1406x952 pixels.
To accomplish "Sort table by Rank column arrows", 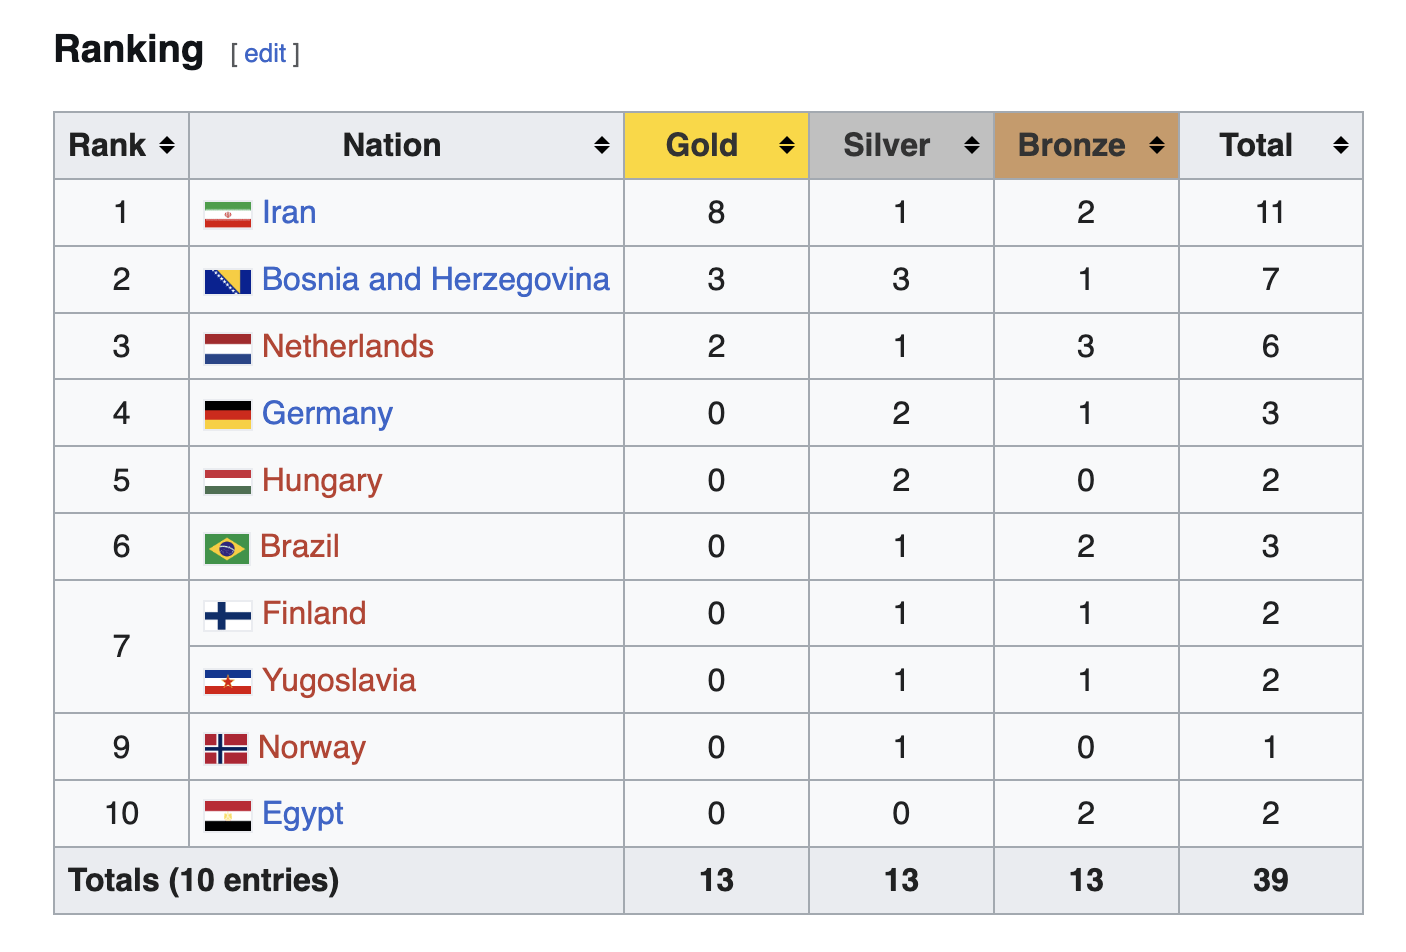I will (x=167, y=146).
